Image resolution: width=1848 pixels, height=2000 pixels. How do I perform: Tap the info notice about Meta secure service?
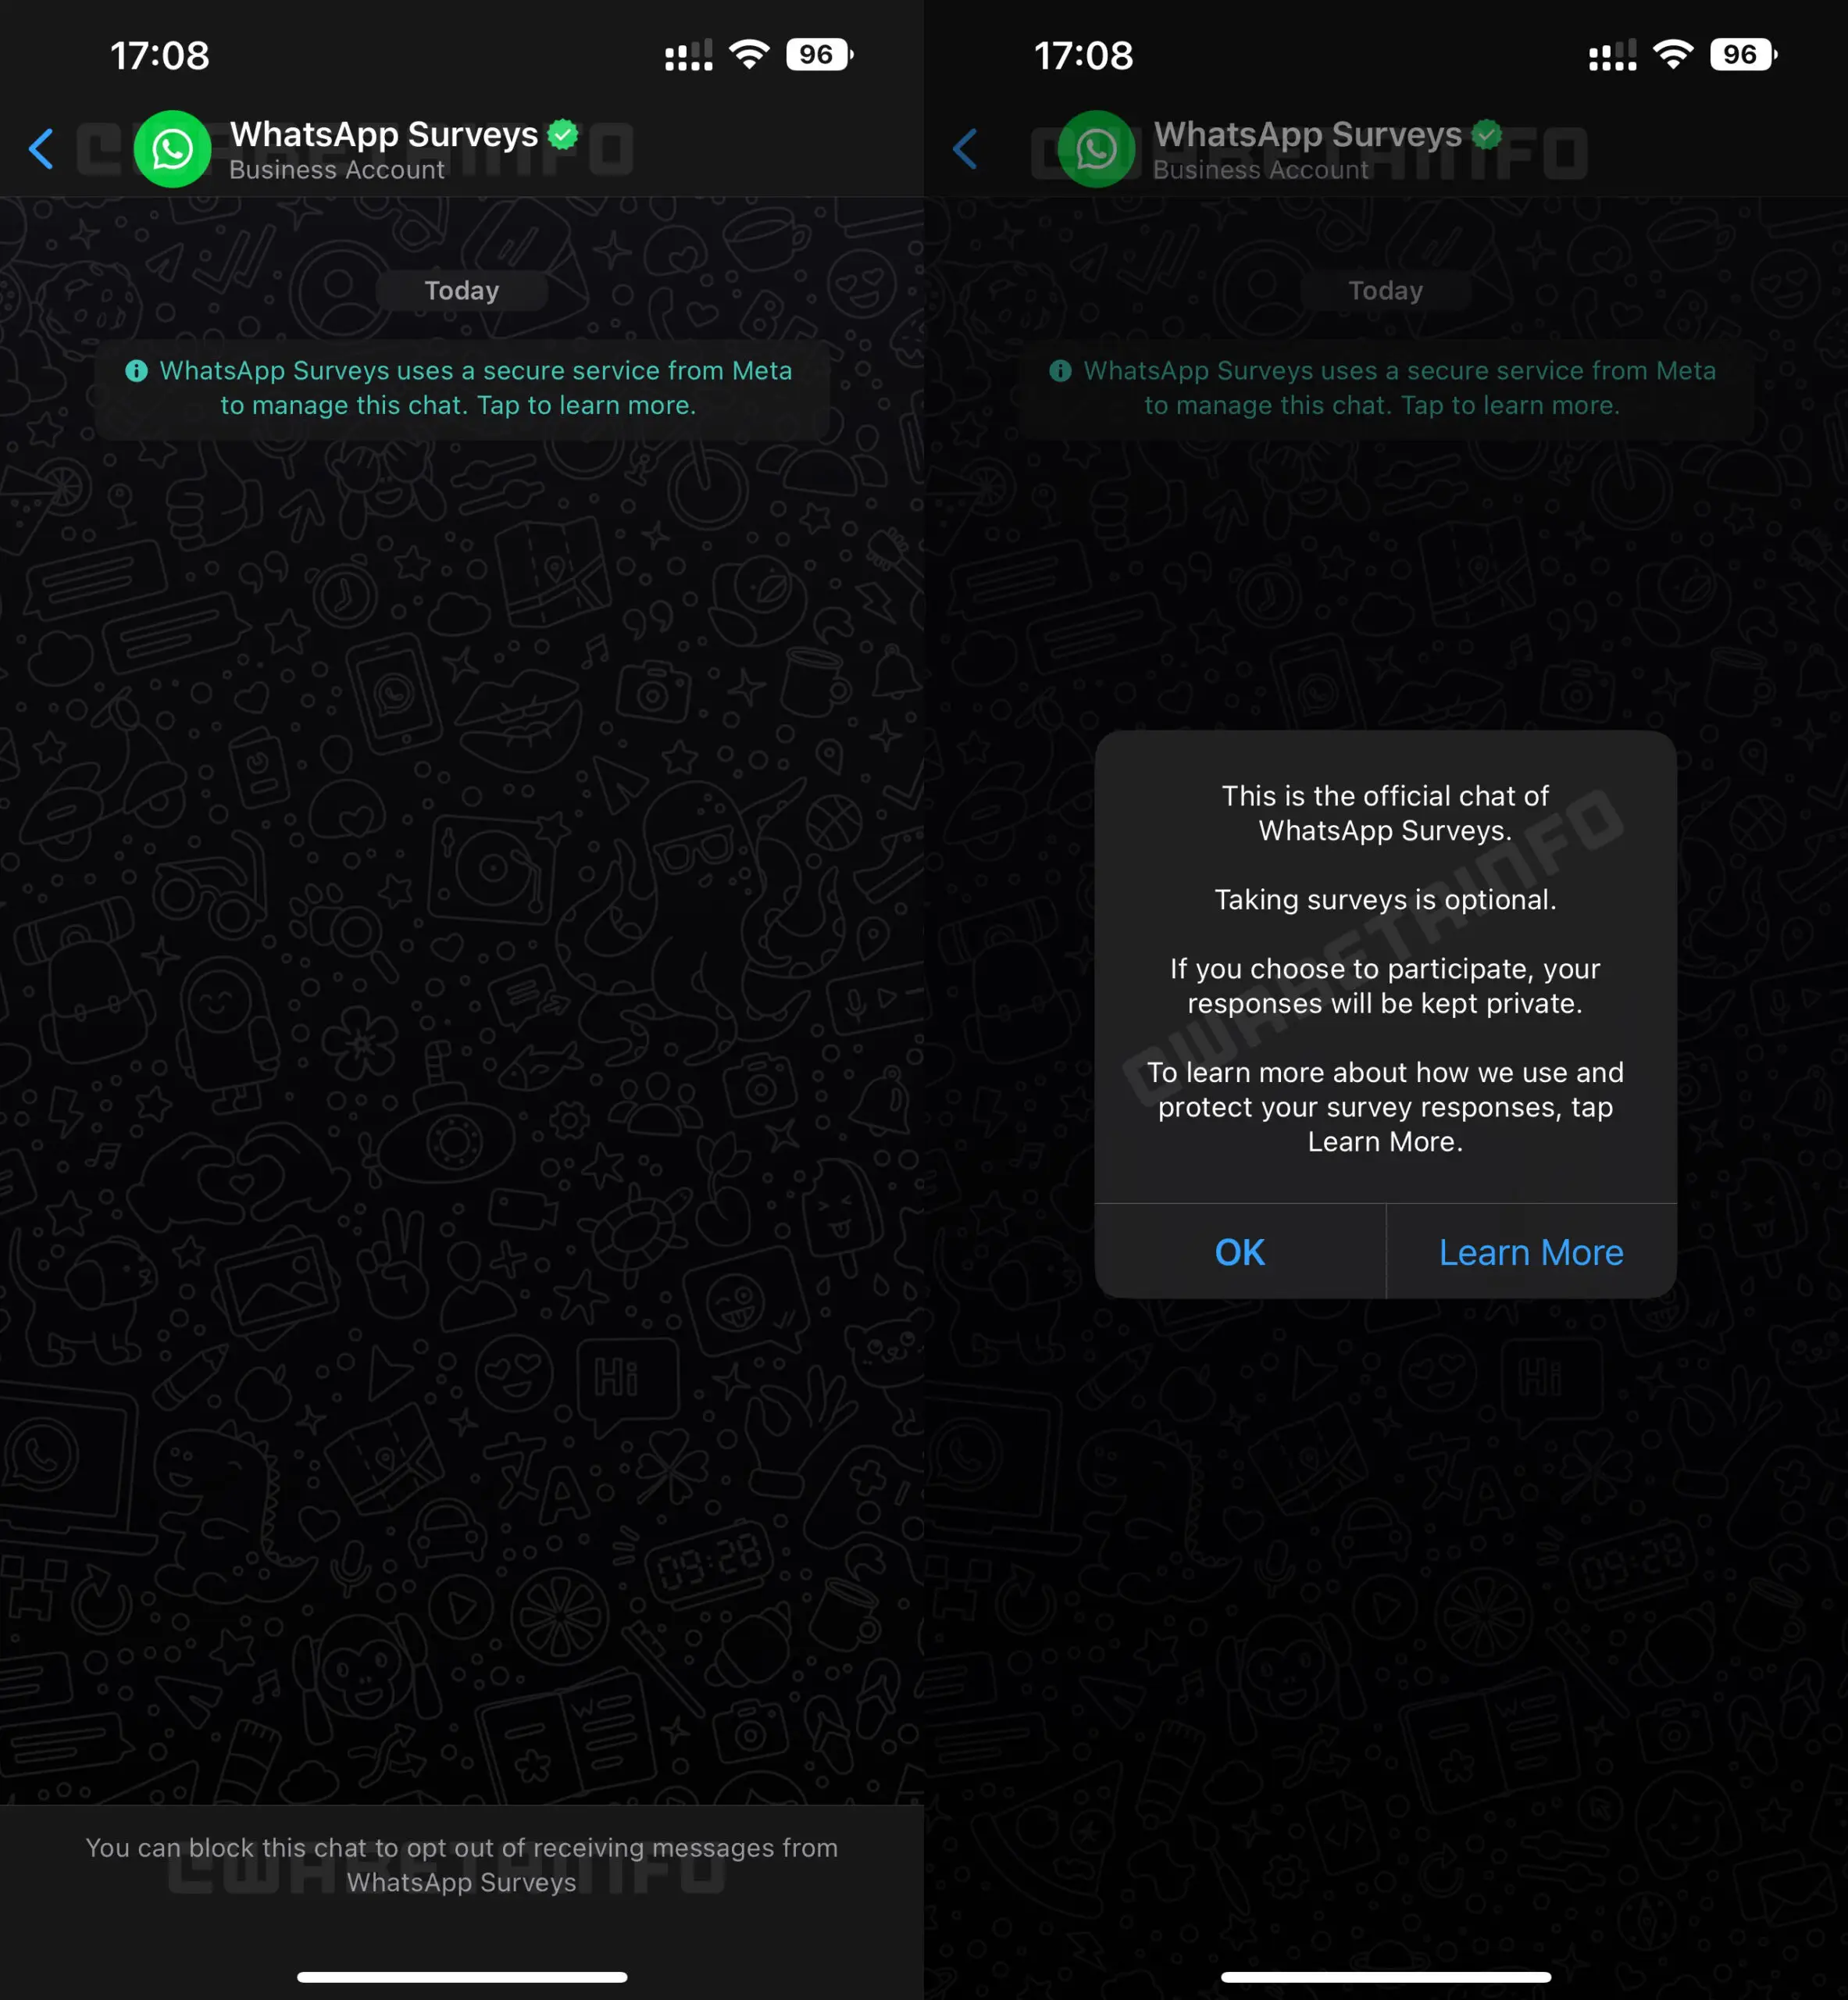[460, 387]
